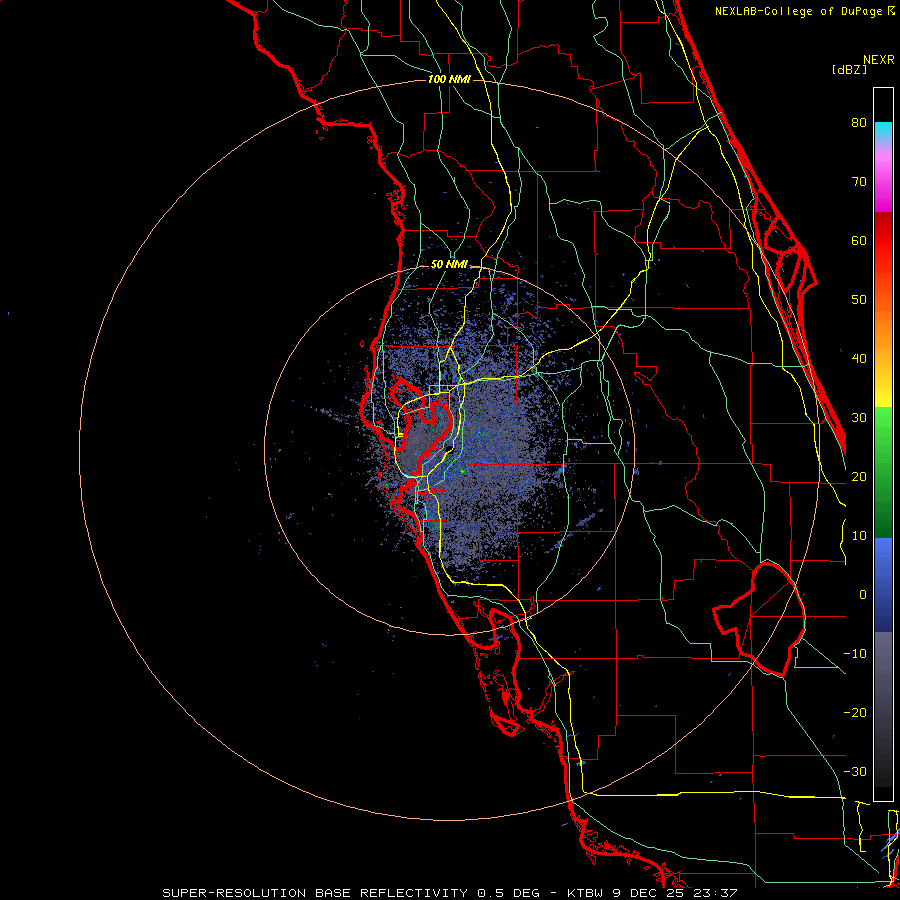
Task: Click the blue segment of the color bar
Action: 883,584
